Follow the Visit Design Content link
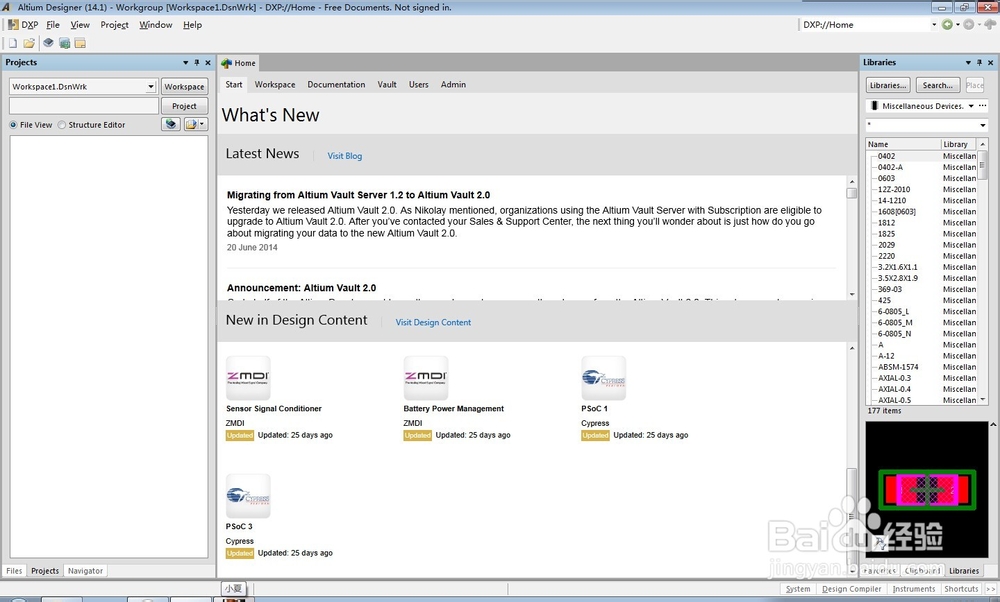Image resolution: width=1000 pixels, height=602 pixels. 433,322
